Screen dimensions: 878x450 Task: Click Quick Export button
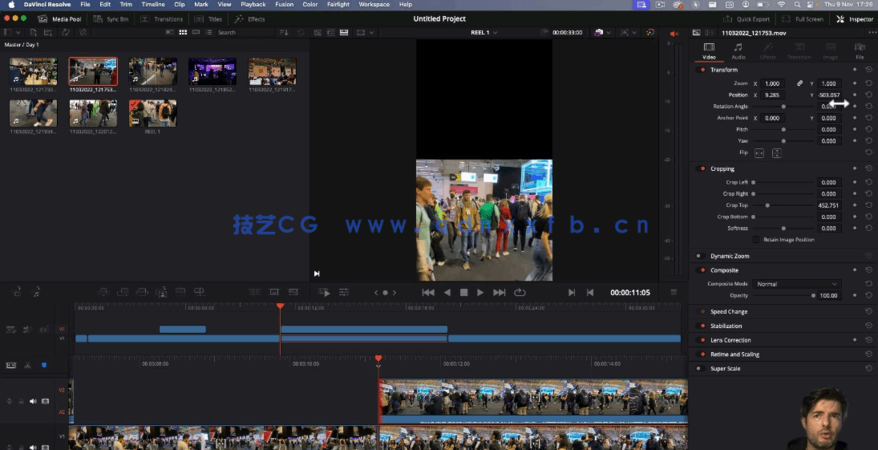tap(747, 19)
